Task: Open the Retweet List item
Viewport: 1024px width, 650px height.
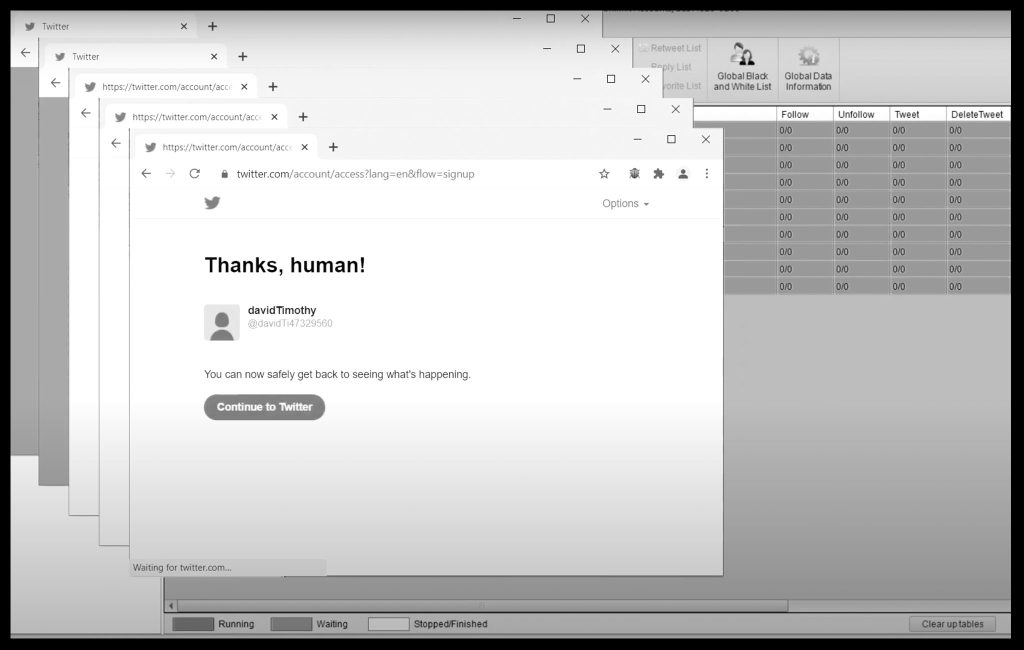Action: (670, 48)
